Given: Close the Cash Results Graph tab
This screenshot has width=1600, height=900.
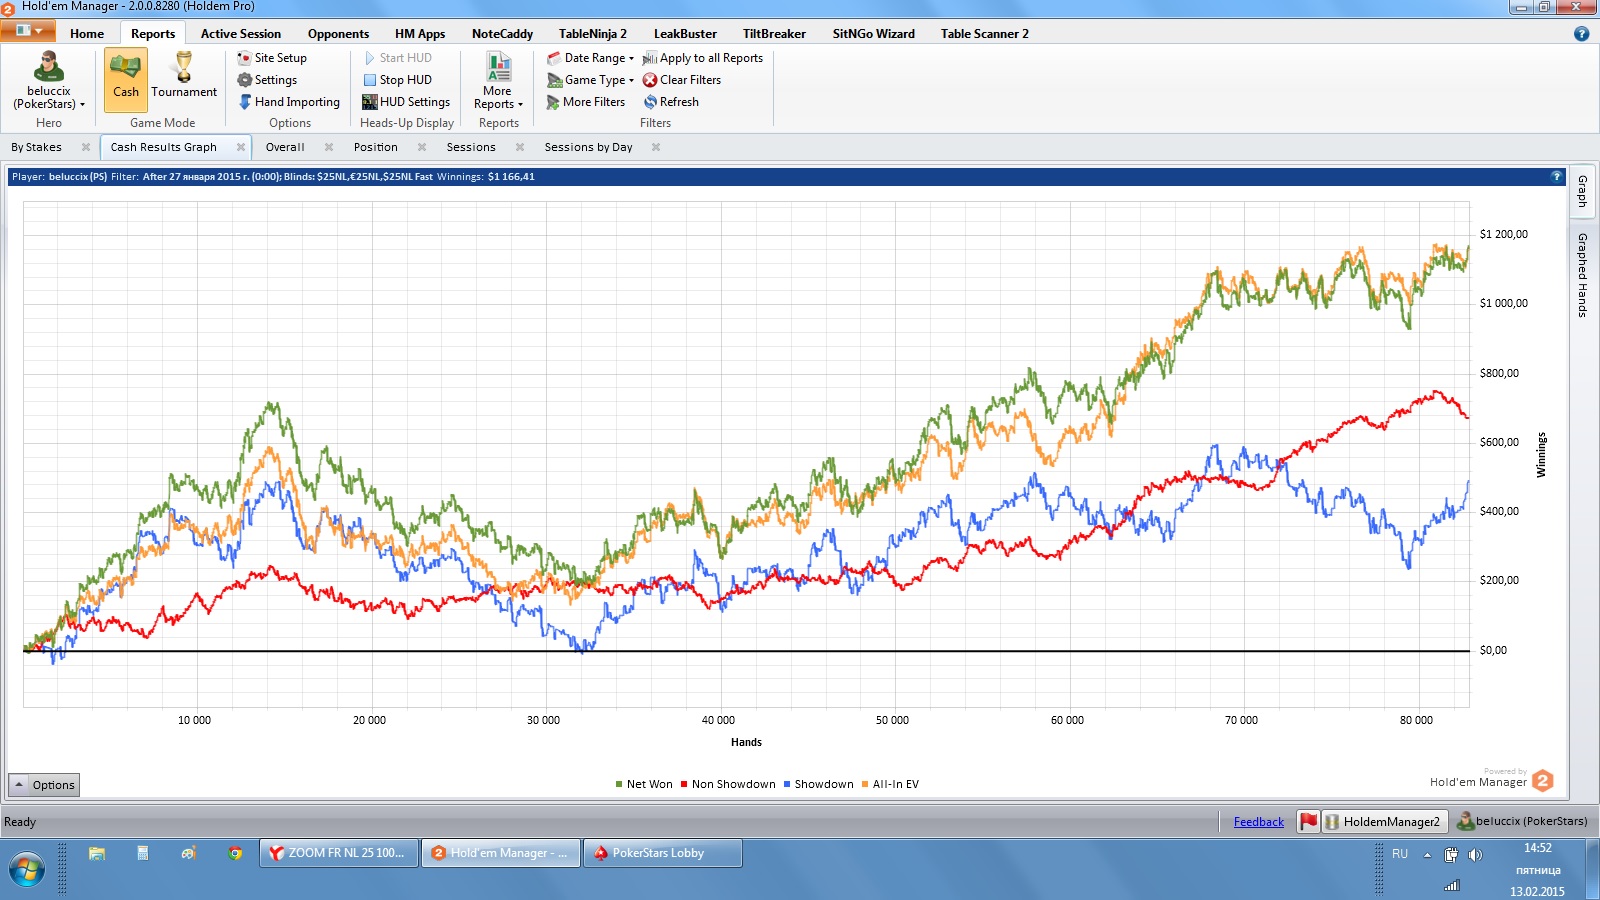Looking at the screenshot, I should click(241, 147).
